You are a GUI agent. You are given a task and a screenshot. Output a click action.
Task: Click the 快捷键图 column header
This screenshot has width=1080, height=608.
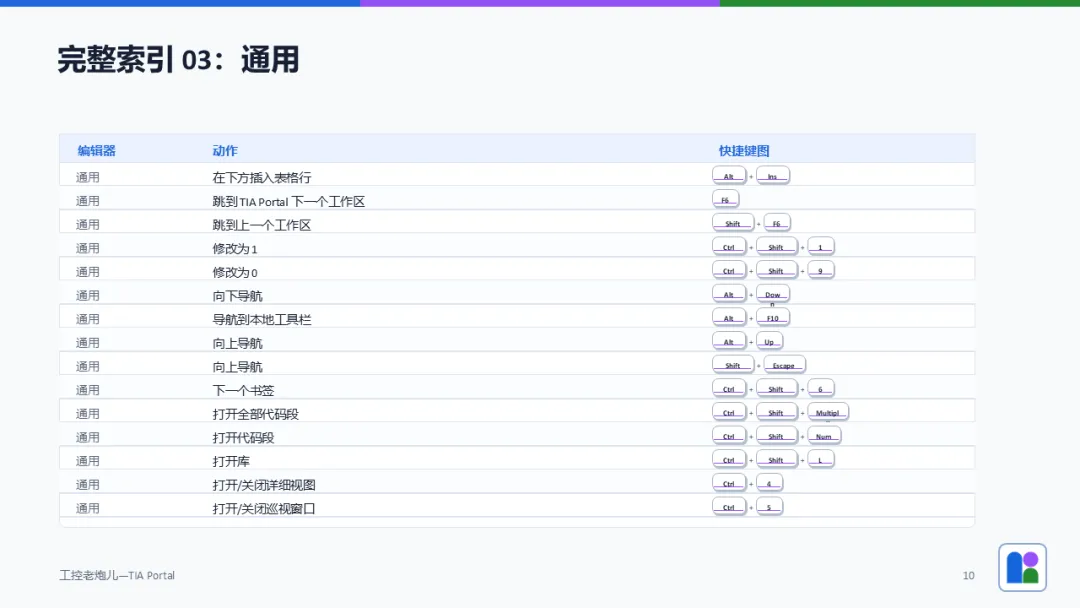(744, 151)
